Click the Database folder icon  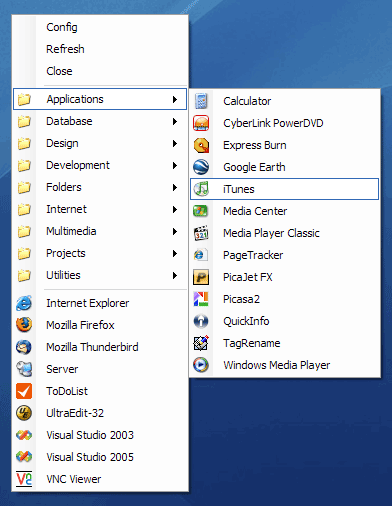24,121
